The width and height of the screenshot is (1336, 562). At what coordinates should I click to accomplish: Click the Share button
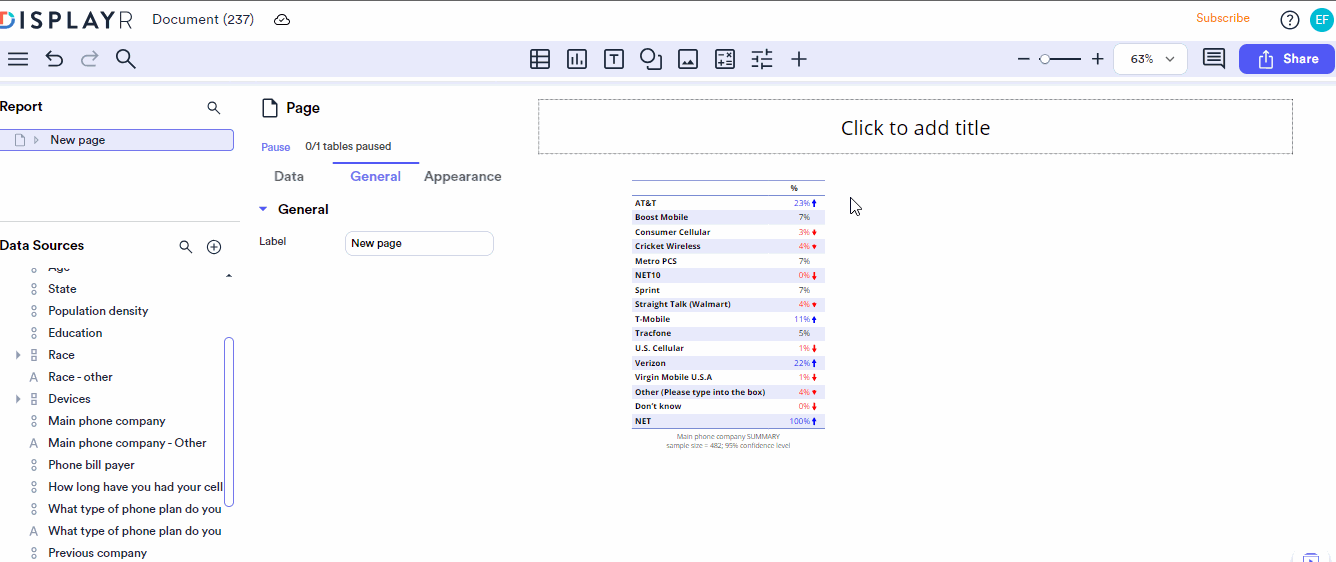1287,59
